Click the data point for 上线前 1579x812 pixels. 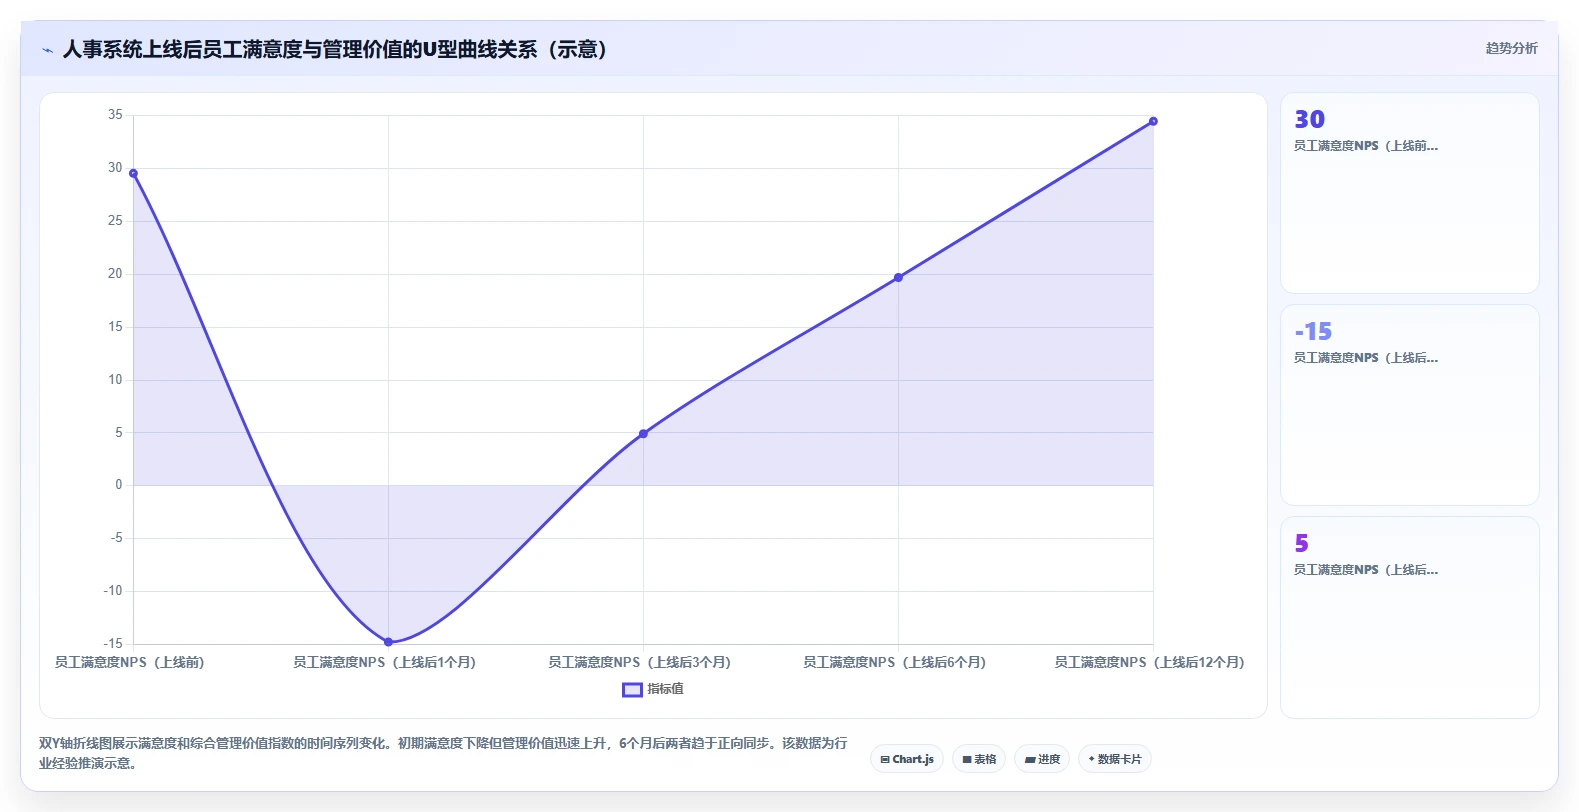pos(133,173)
